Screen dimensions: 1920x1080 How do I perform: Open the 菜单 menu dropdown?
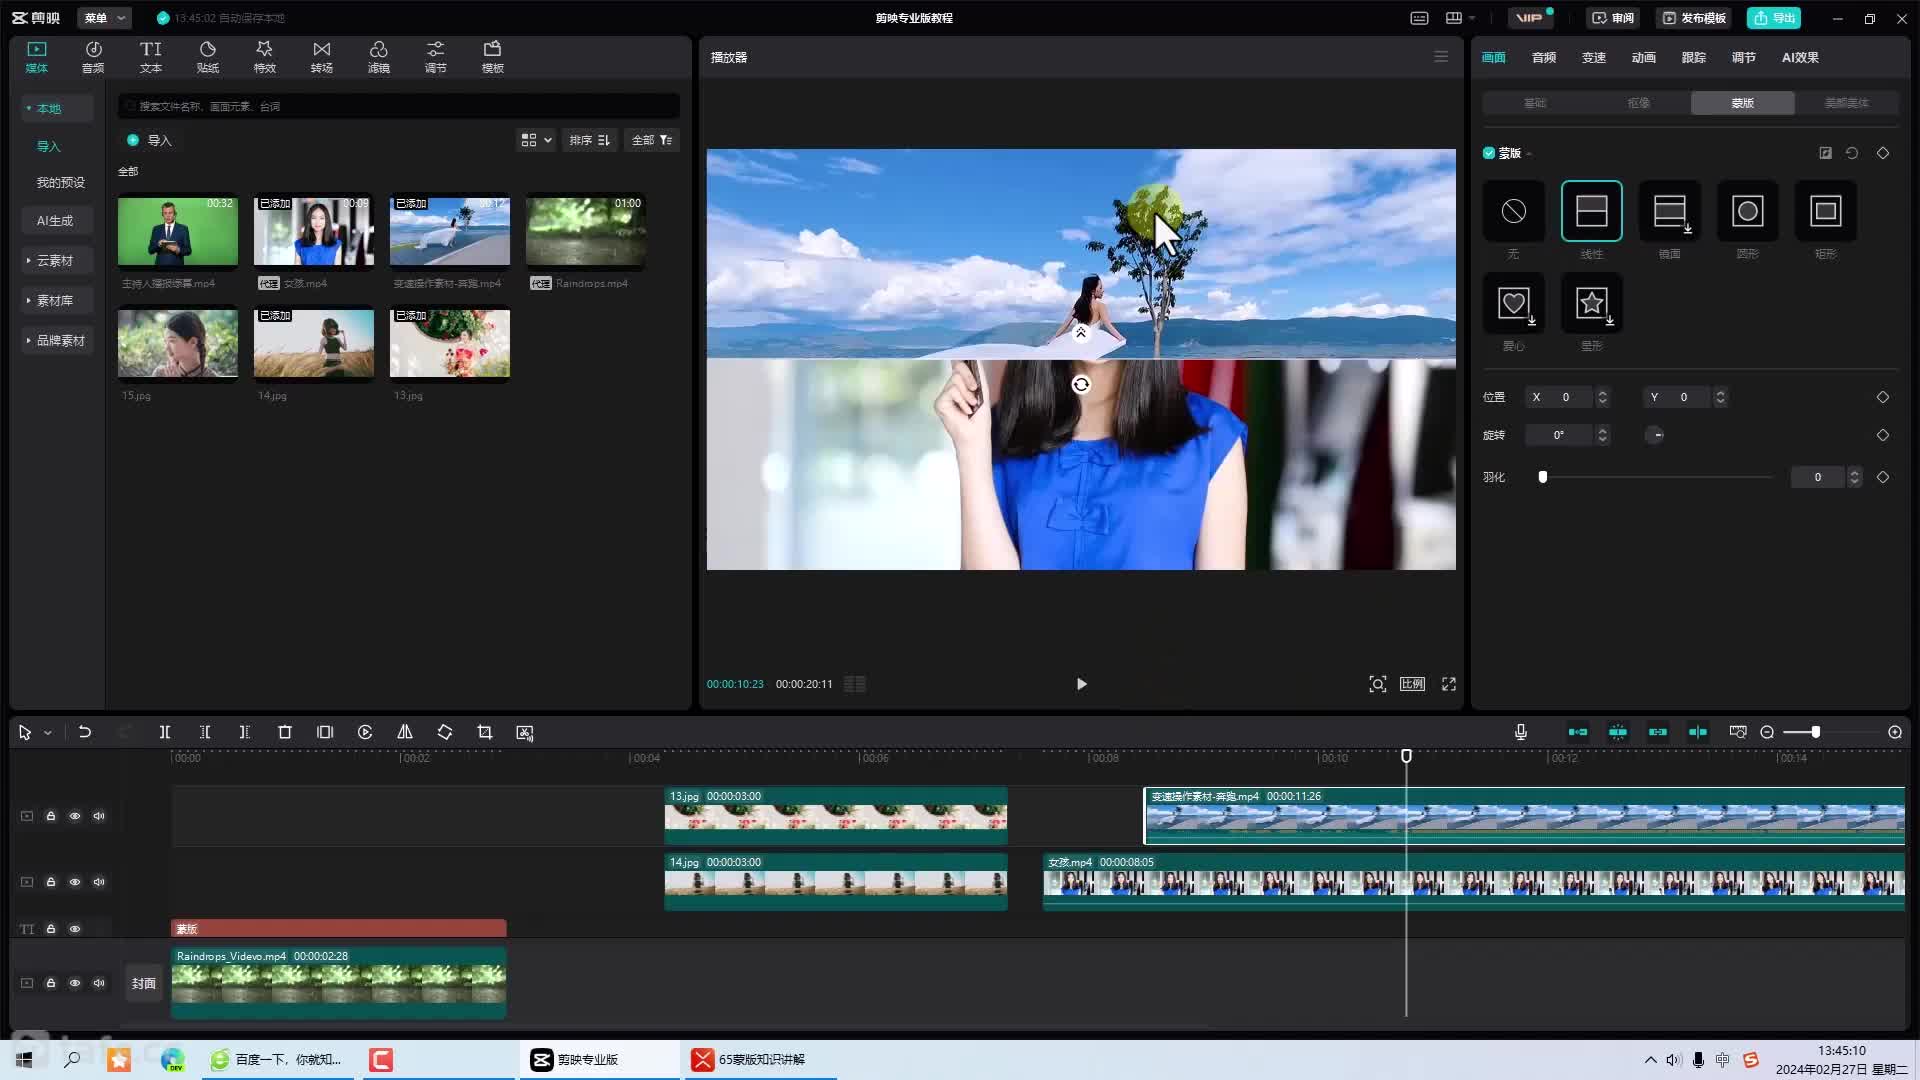pyautogui.click(x=104, y=18)
